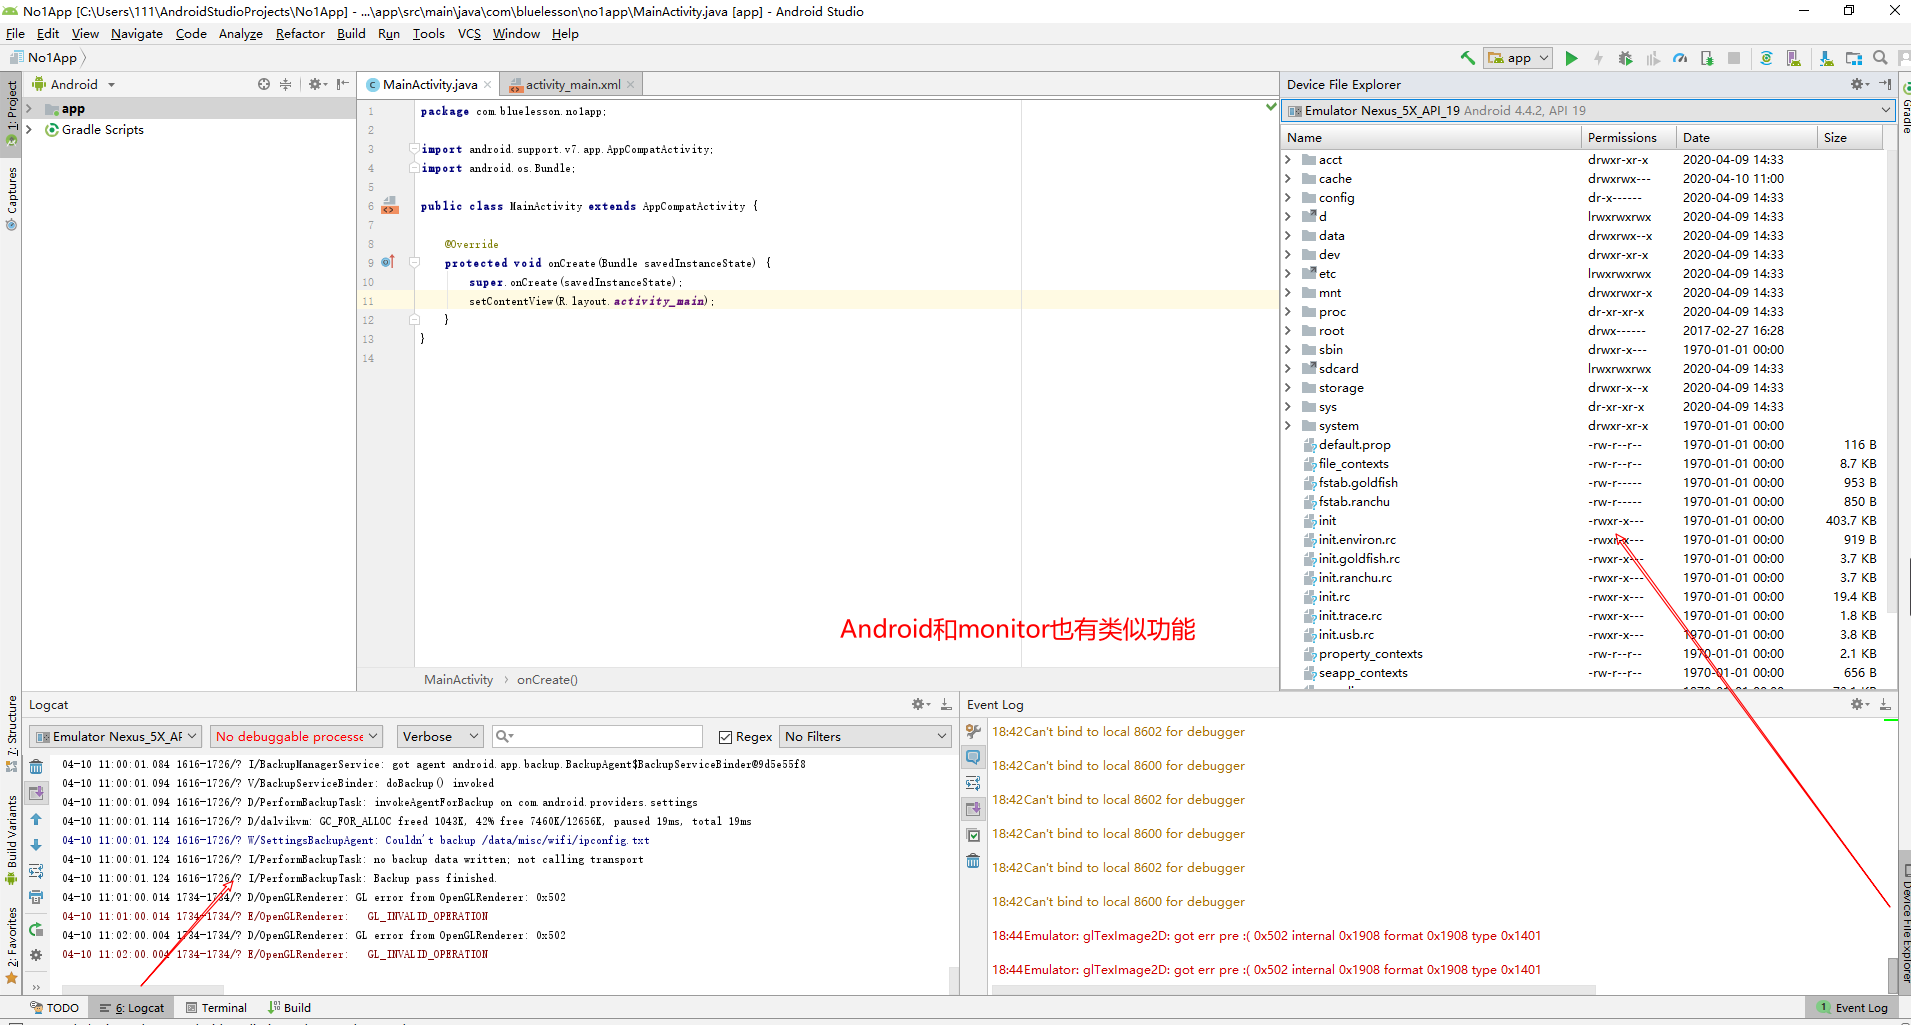Toggle soft-wrap in the Event Log sidebar
Screen dimensions: 1911x1025
point(973,783)
